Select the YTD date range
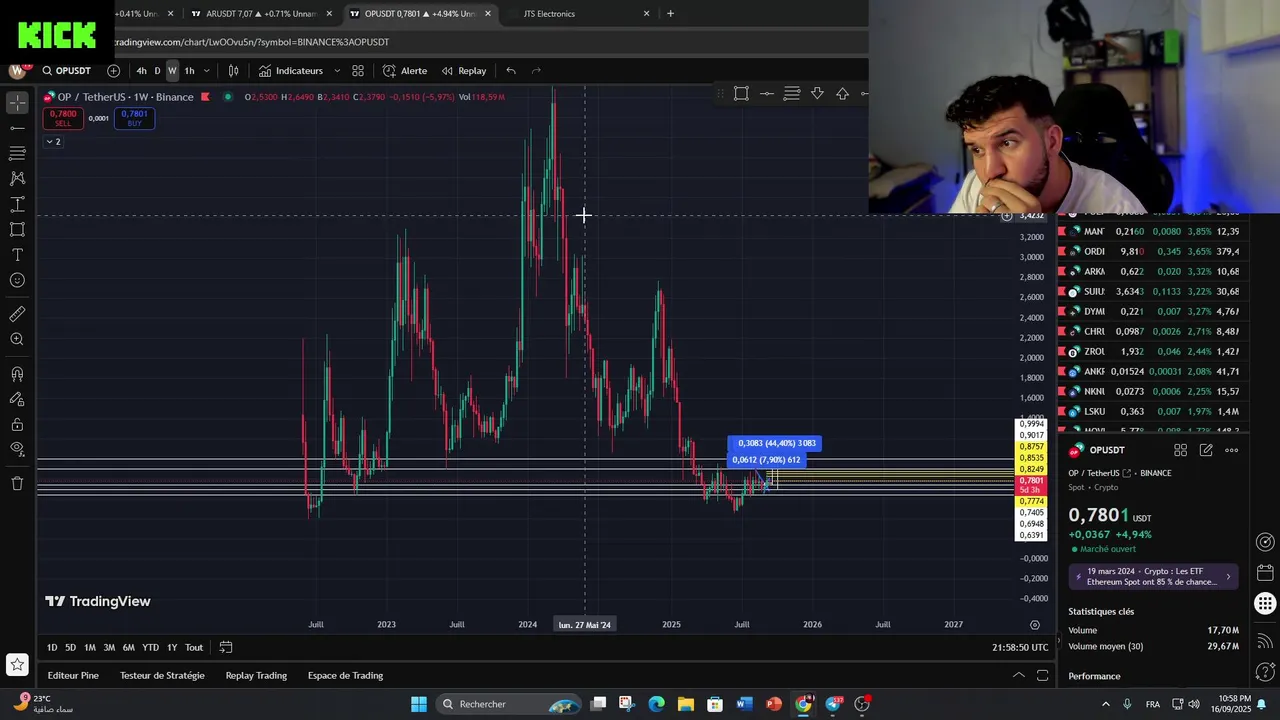The image size is (1280, 720). point(150,647)
